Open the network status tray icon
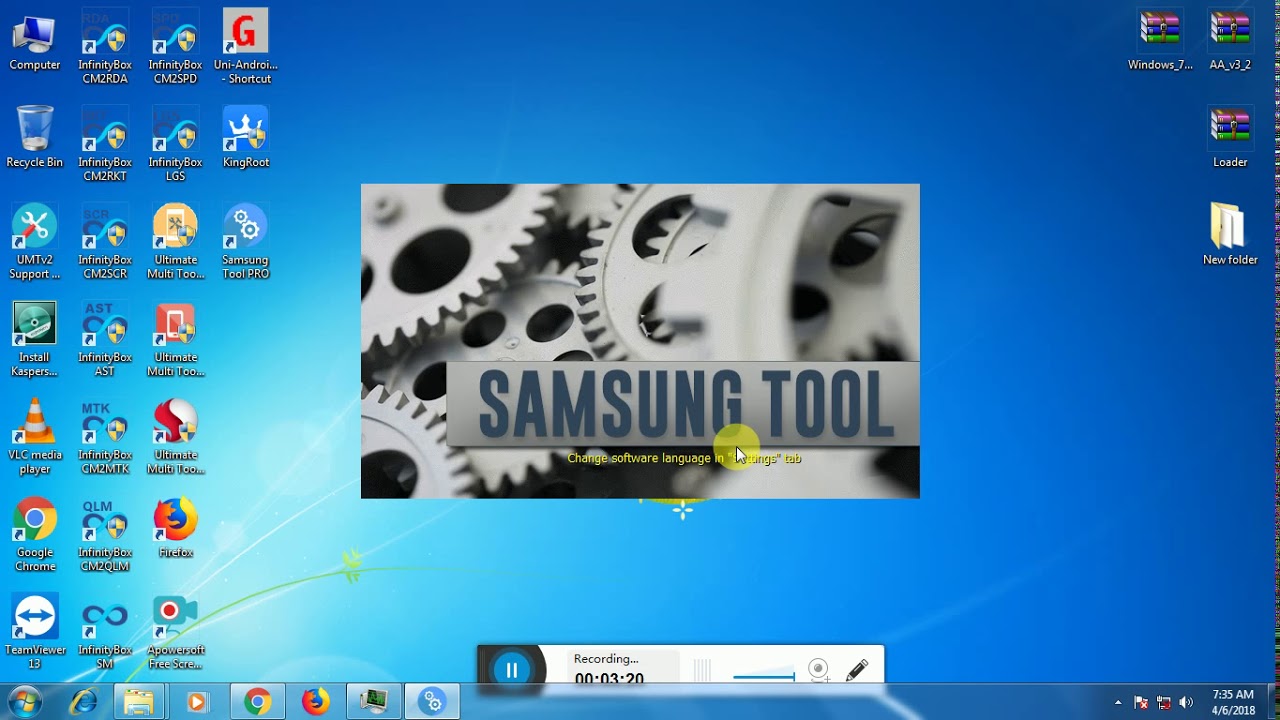Viewport: 1280px width, 720px height. (1164, 702)
